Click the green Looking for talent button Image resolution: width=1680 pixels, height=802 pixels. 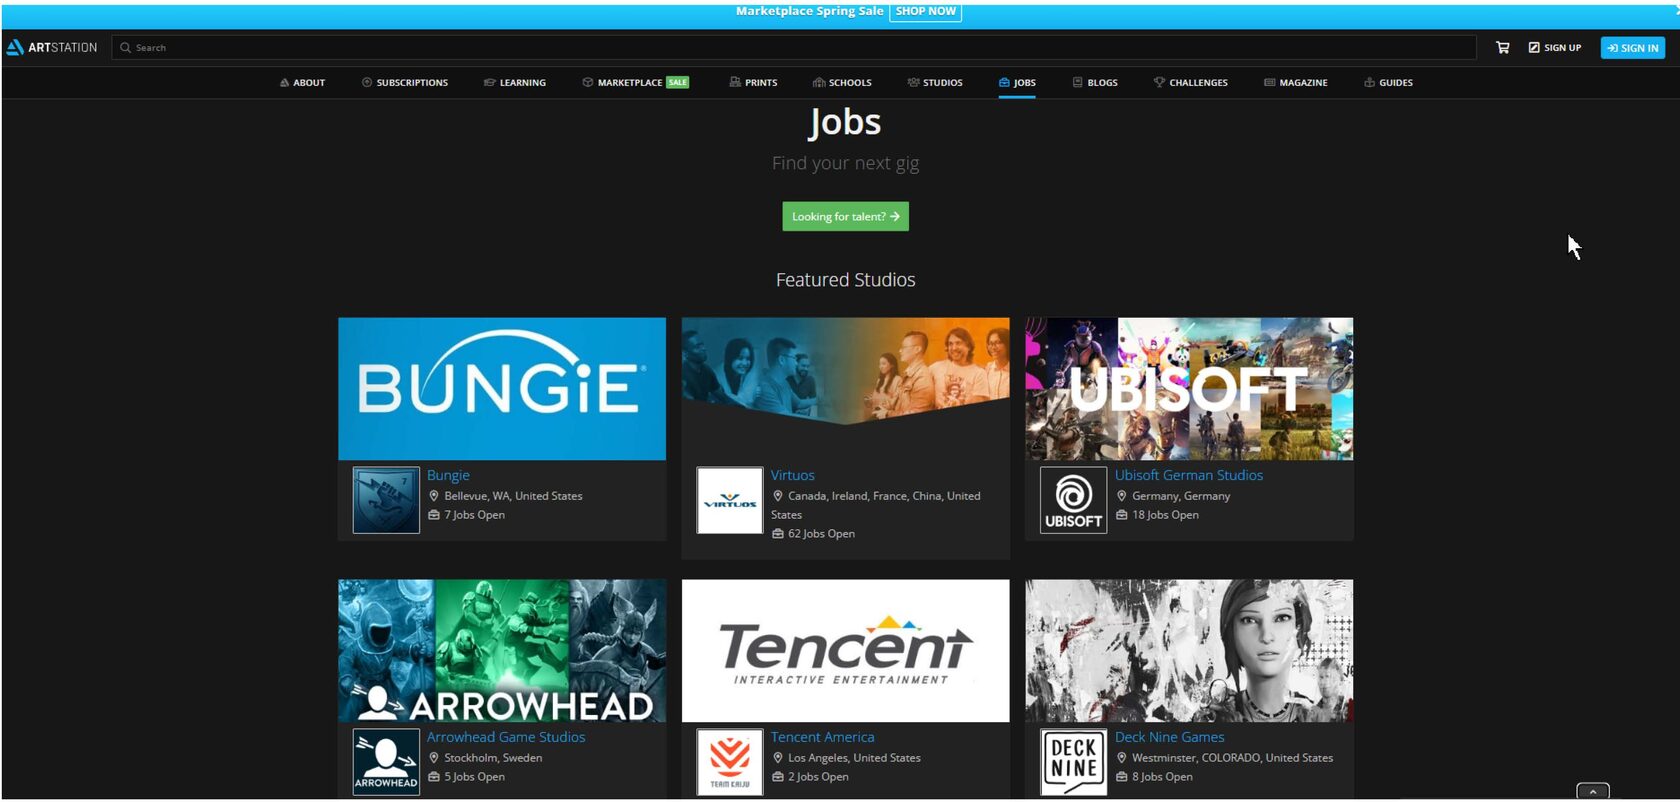(845, 216)
